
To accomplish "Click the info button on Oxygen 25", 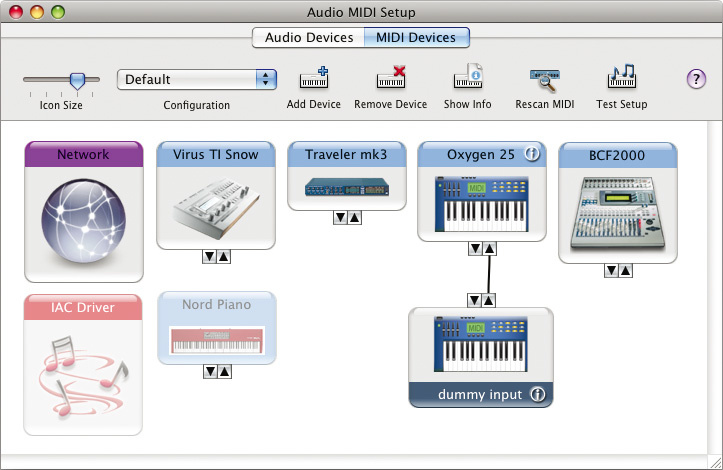I will [x=532, y=154].
